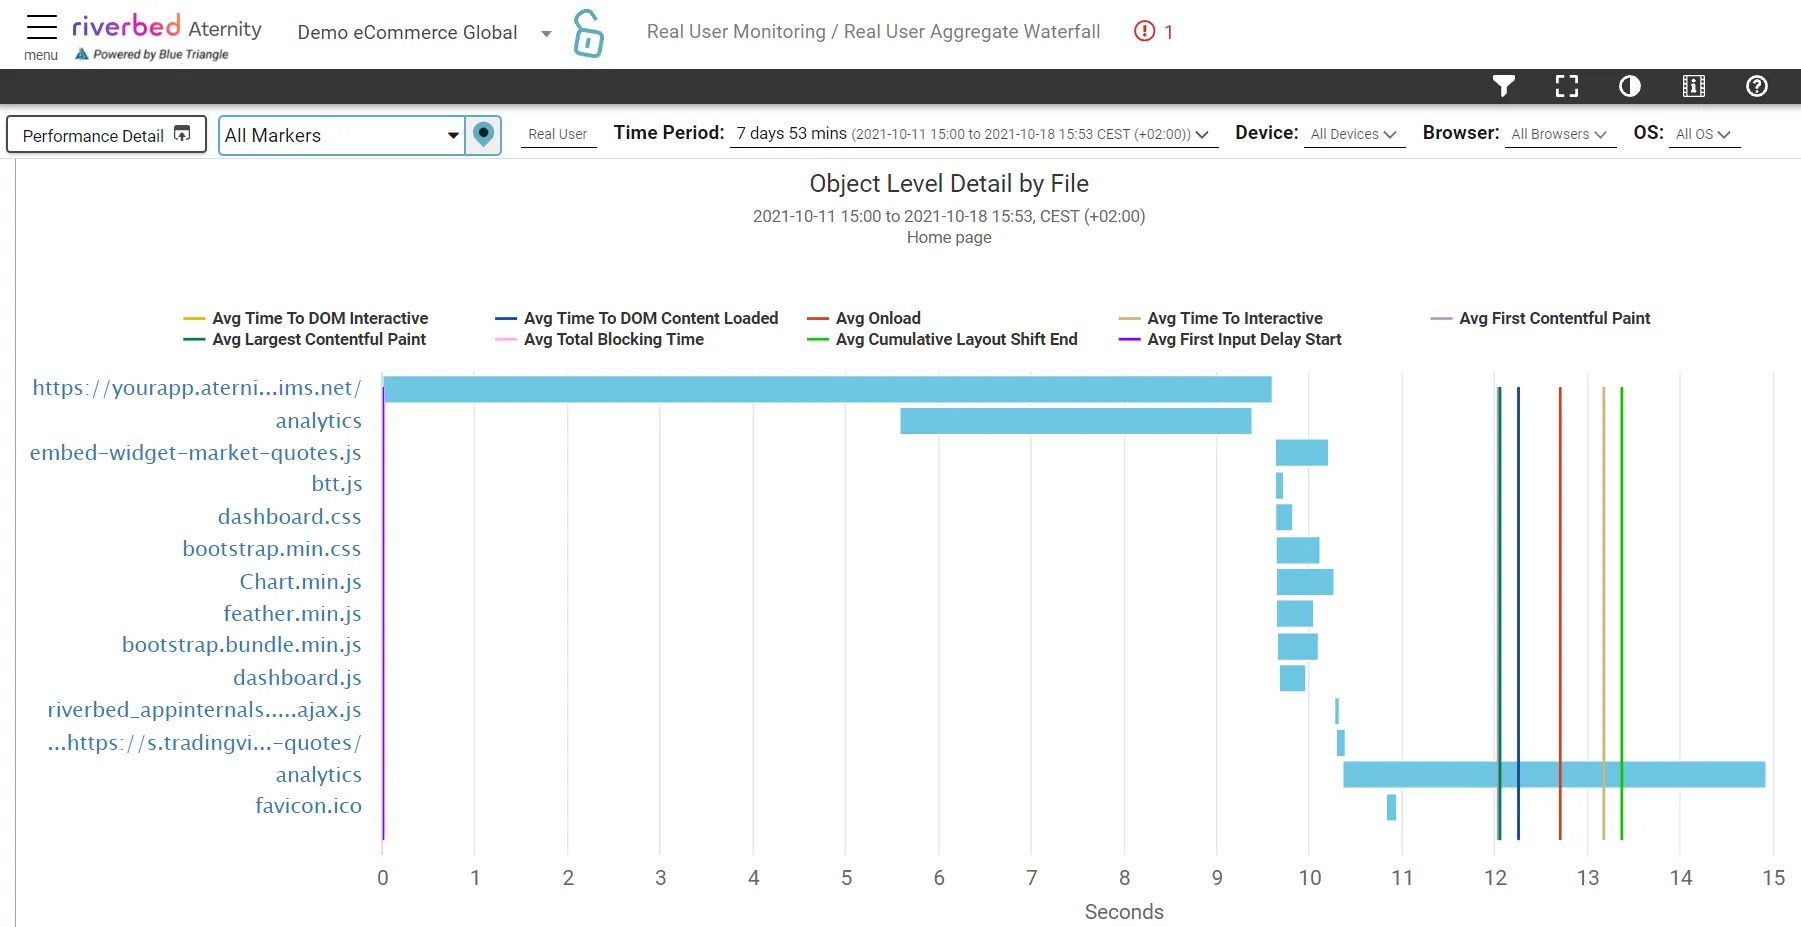The width and height of the screenshot is (1801, 927).
Task: Toggle the dark contrast theme icon
Action: 1629,87
